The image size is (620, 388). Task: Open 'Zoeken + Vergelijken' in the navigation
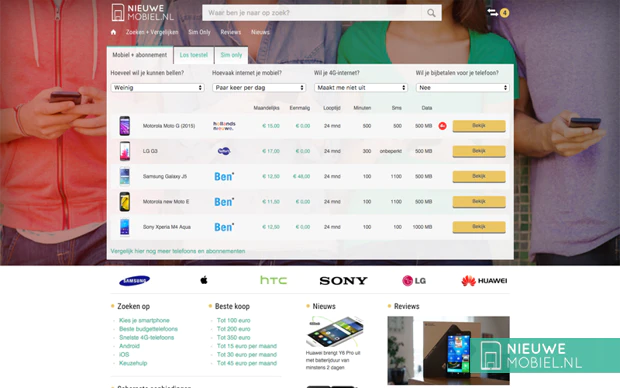(152, 32)
